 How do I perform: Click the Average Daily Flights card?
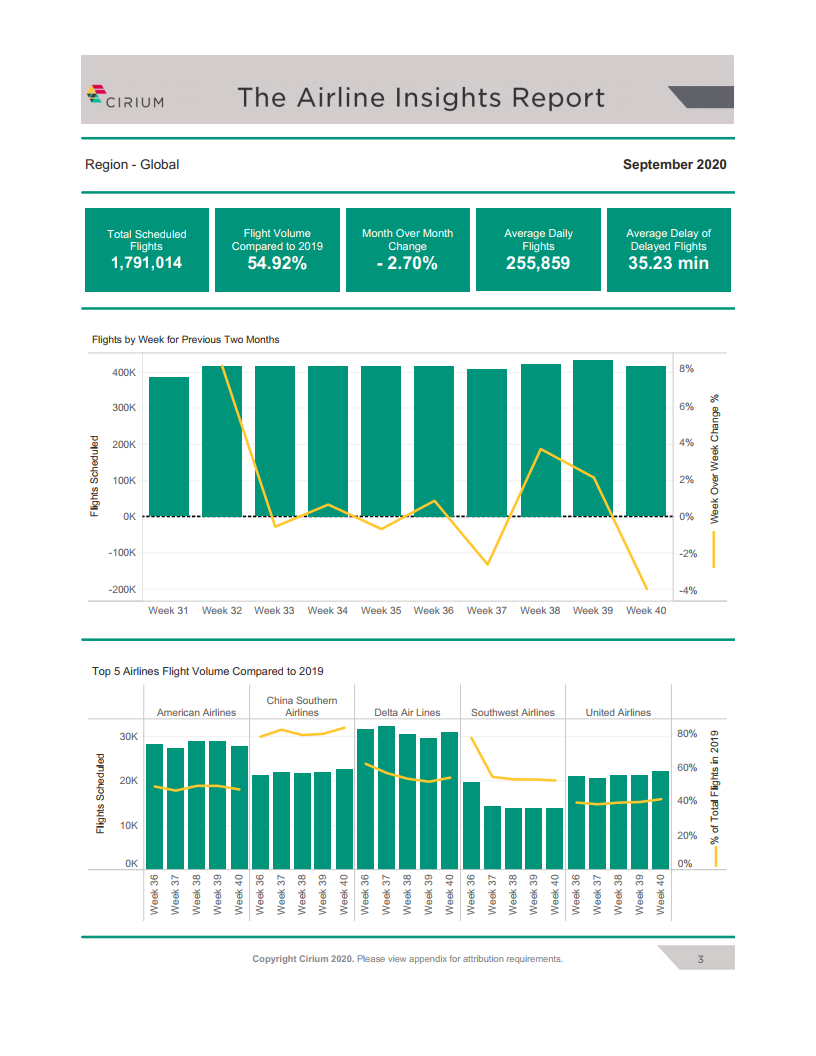coord(538,250)
